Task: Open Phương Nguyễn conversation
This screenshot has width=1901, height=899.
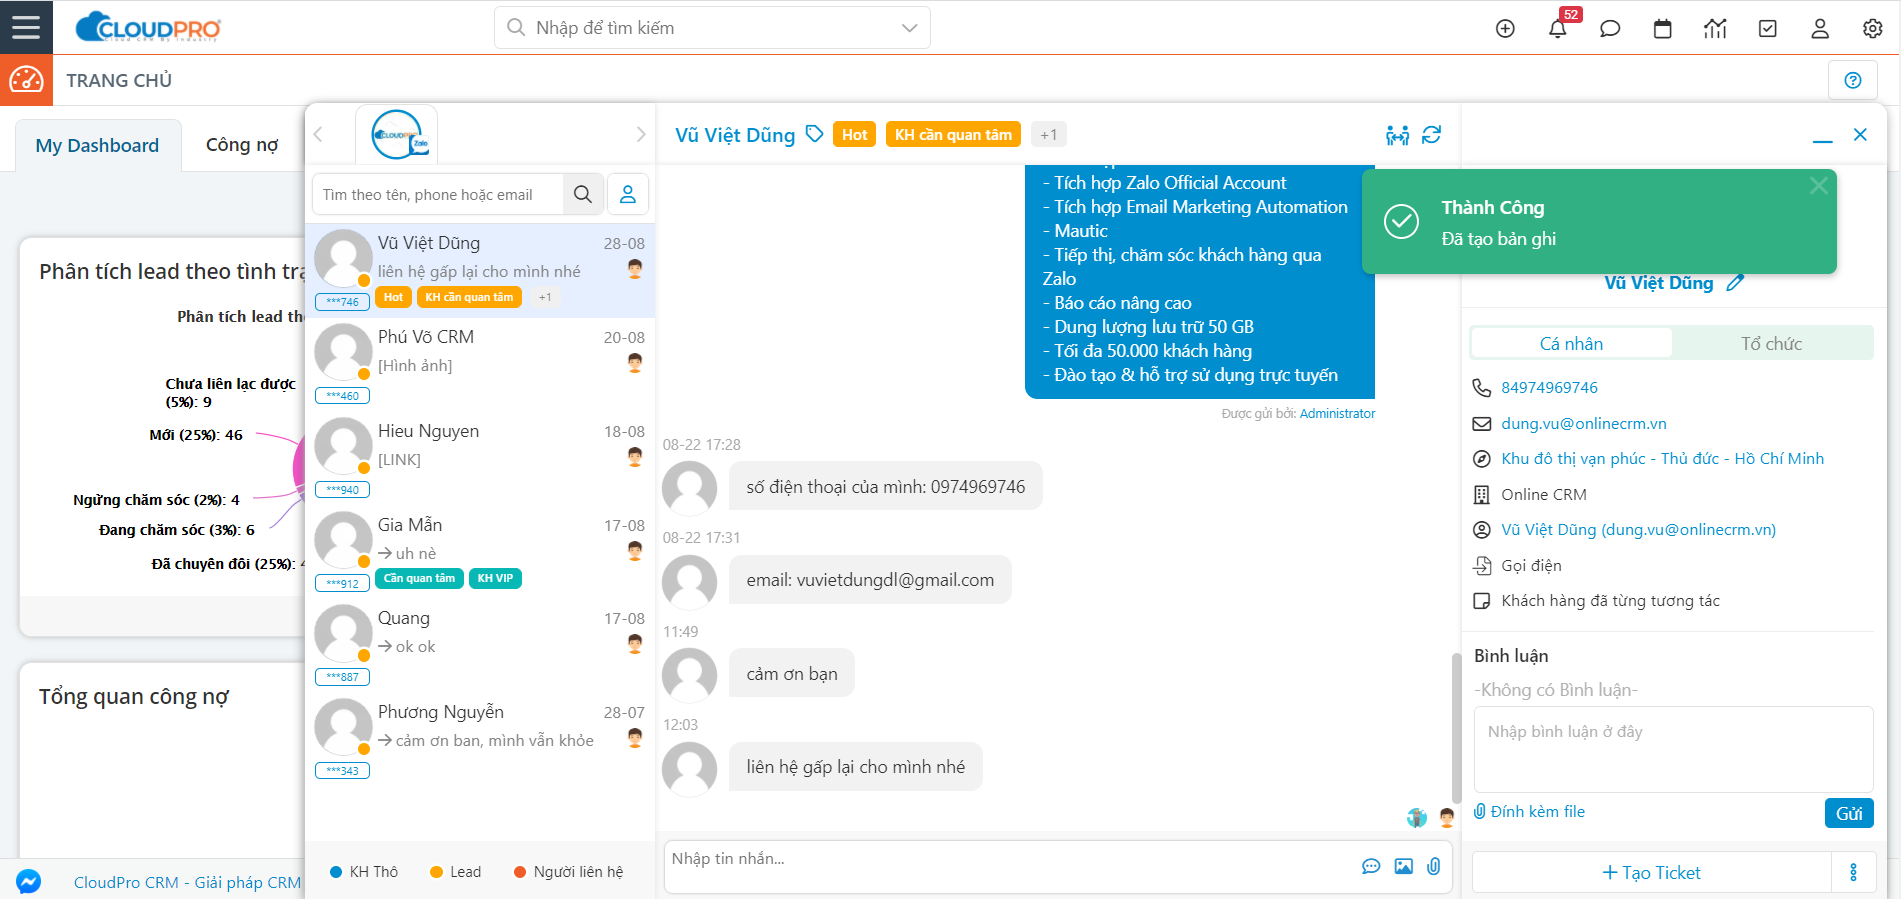Action: (480, 740)
